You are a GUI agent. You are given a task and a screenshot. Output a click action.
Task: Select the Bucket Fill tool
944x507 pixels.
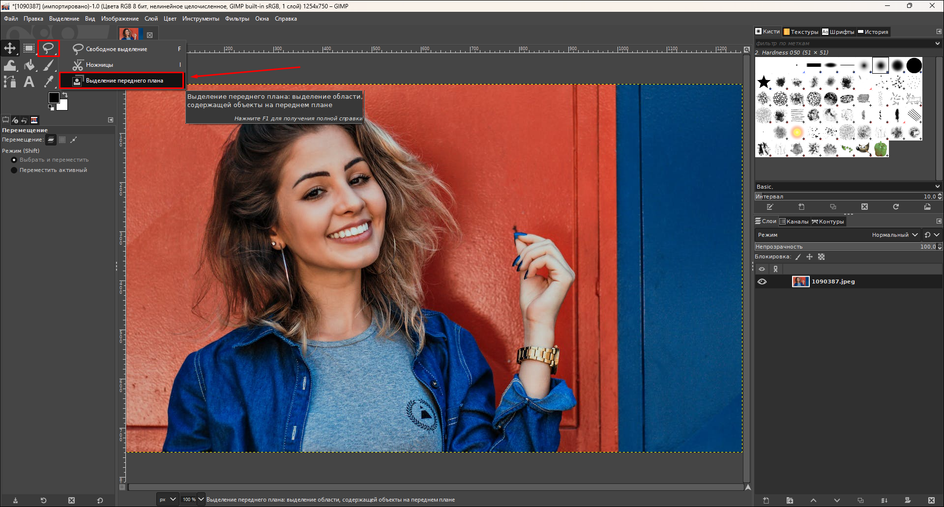pyautogui.click(x=29, y=65)
